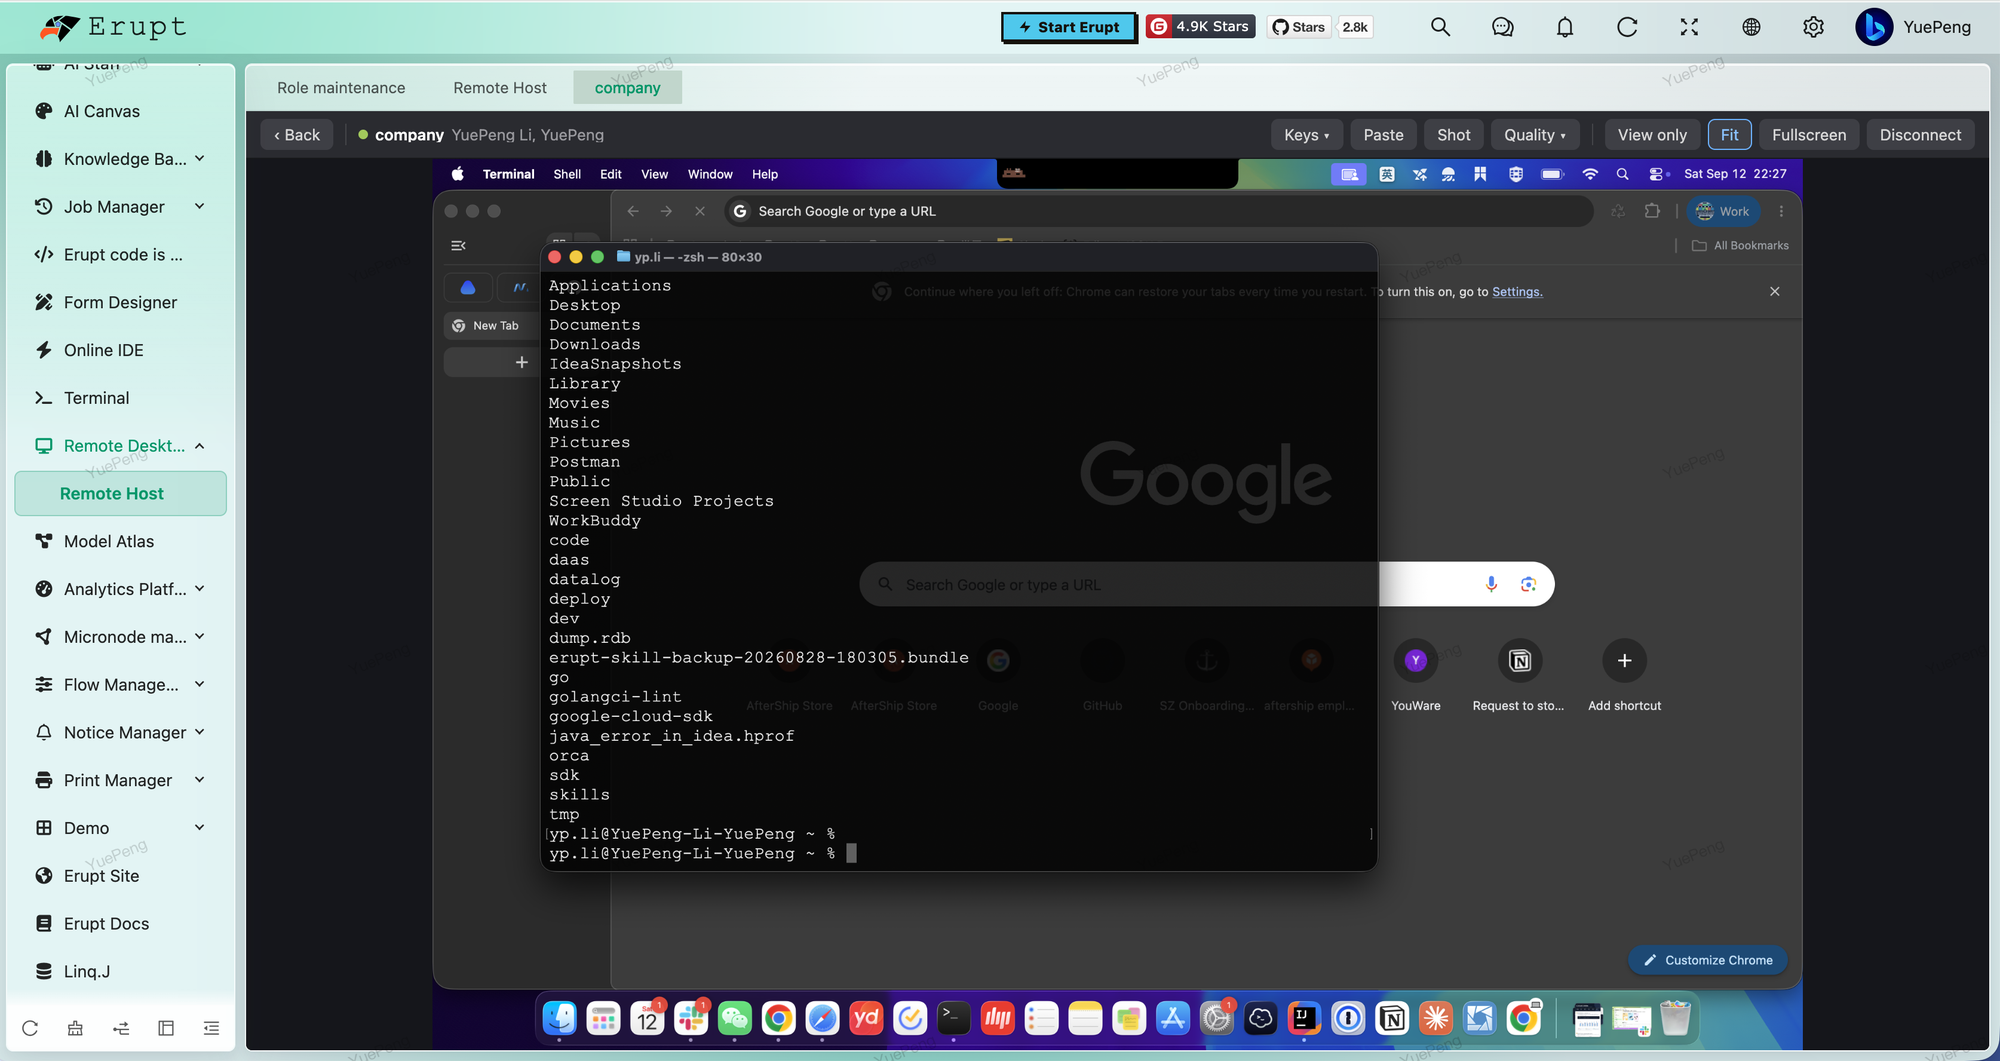The height and width of the screenshot is (1061, 2000).
Task: Open Window menu in remote macOS menu bar
Action: coord(710,174)
